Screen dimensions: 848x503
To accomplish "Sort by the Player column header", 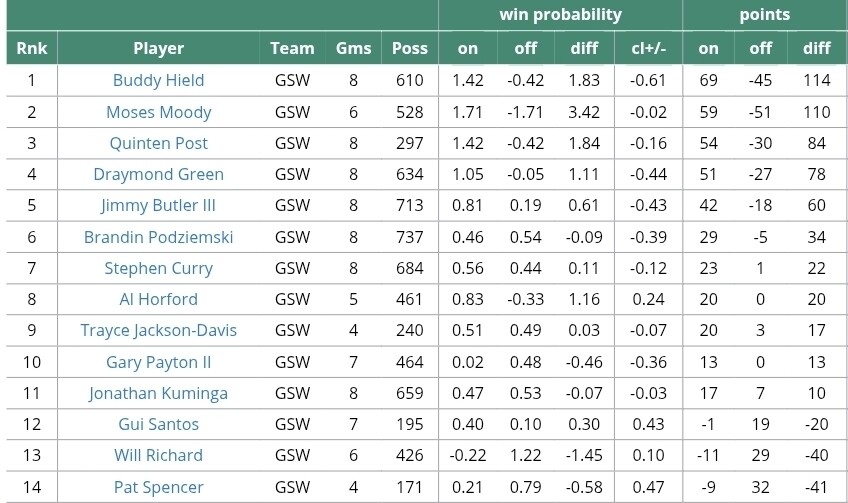I will pyautogui.click(x=158, y=48).
